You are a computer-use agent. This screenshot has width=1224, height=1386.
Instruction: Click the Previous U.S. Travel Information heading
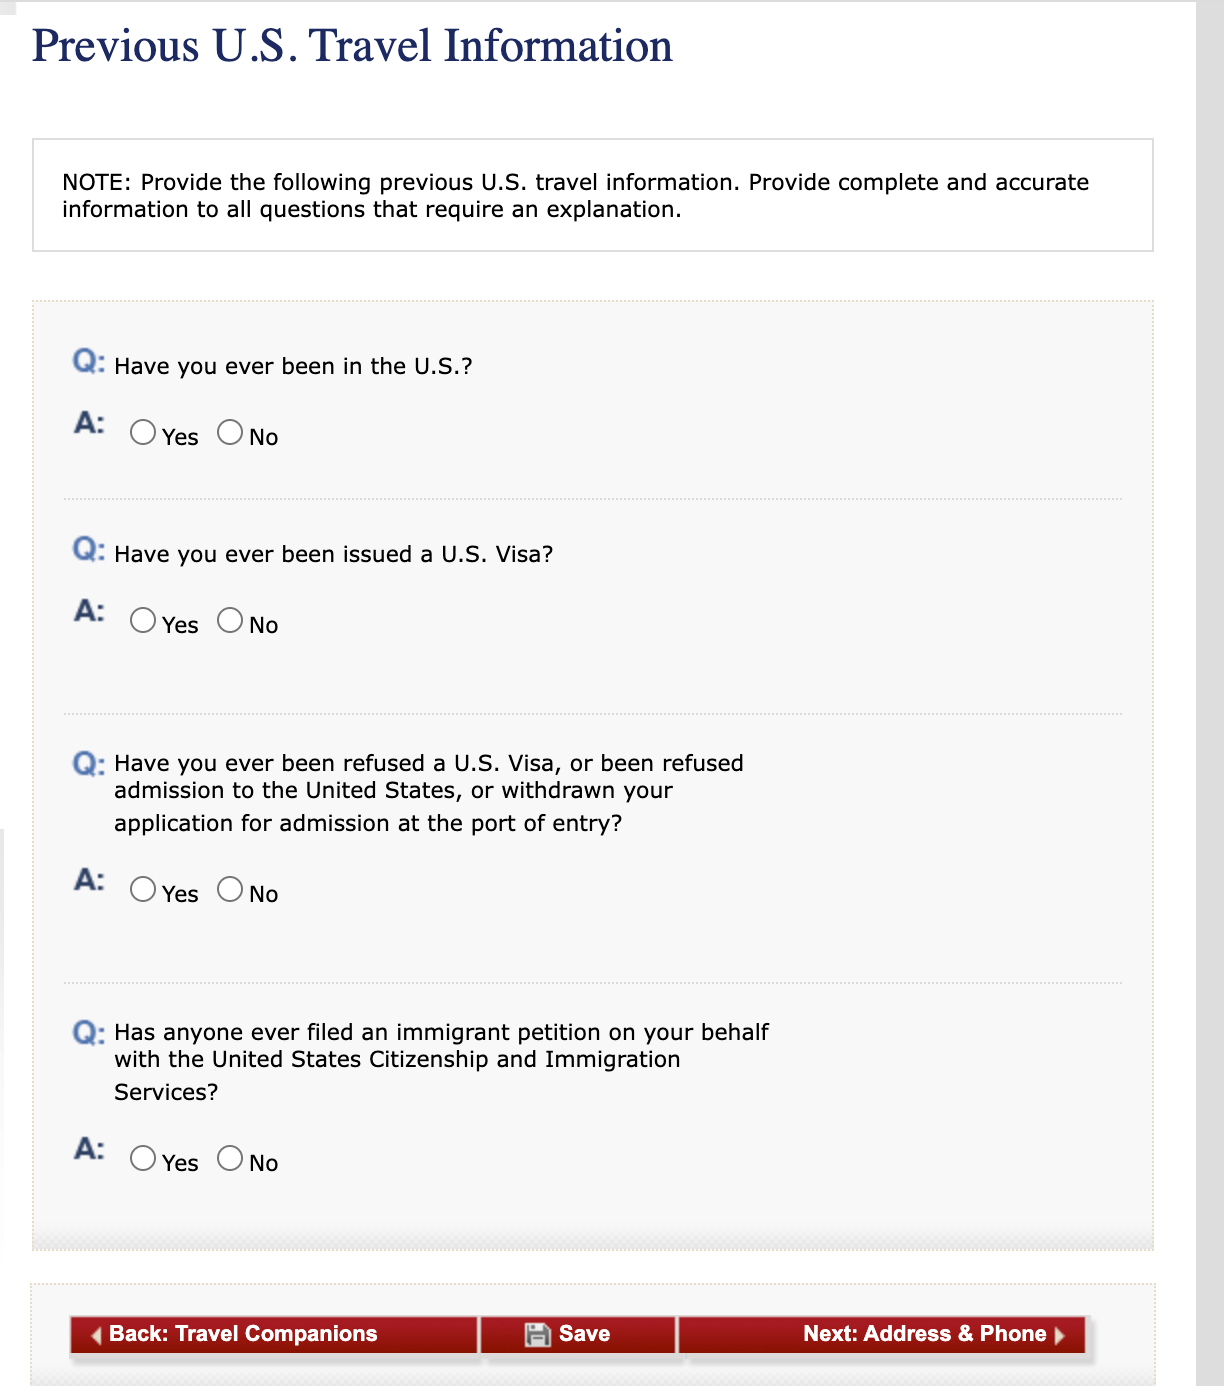tap(352, 46)
